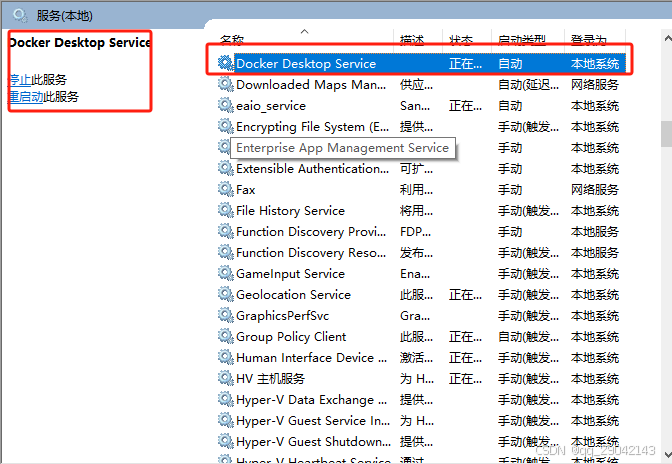Select the GameInput Service row

[290, 273]
